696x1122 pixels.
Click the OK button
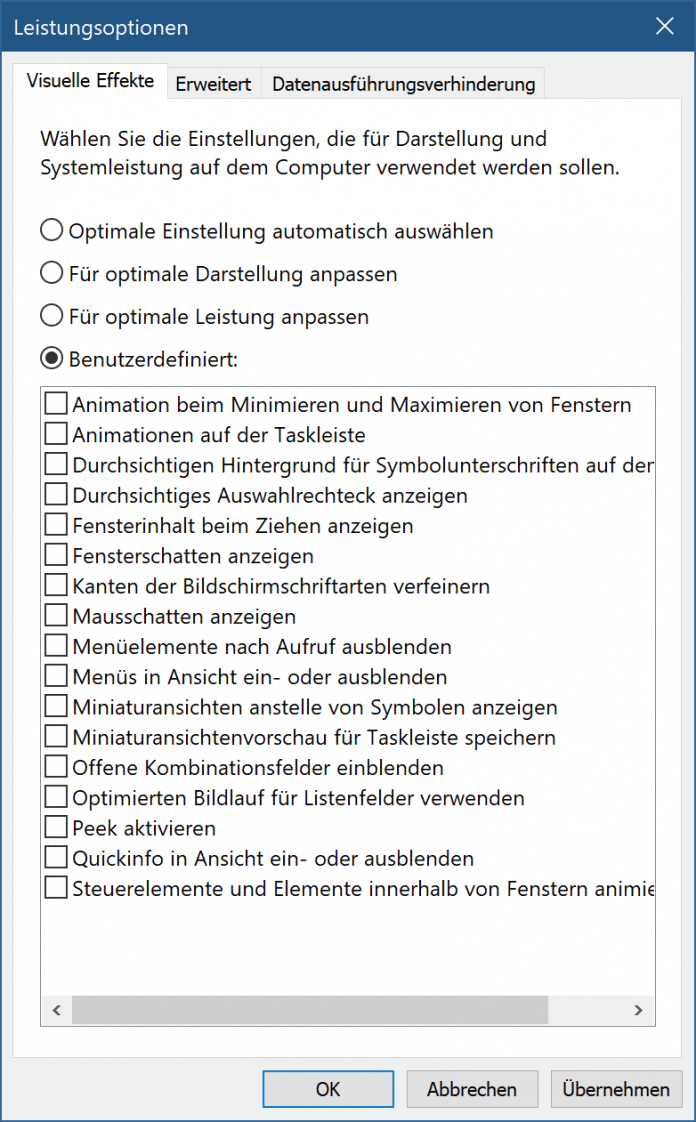328,1089
